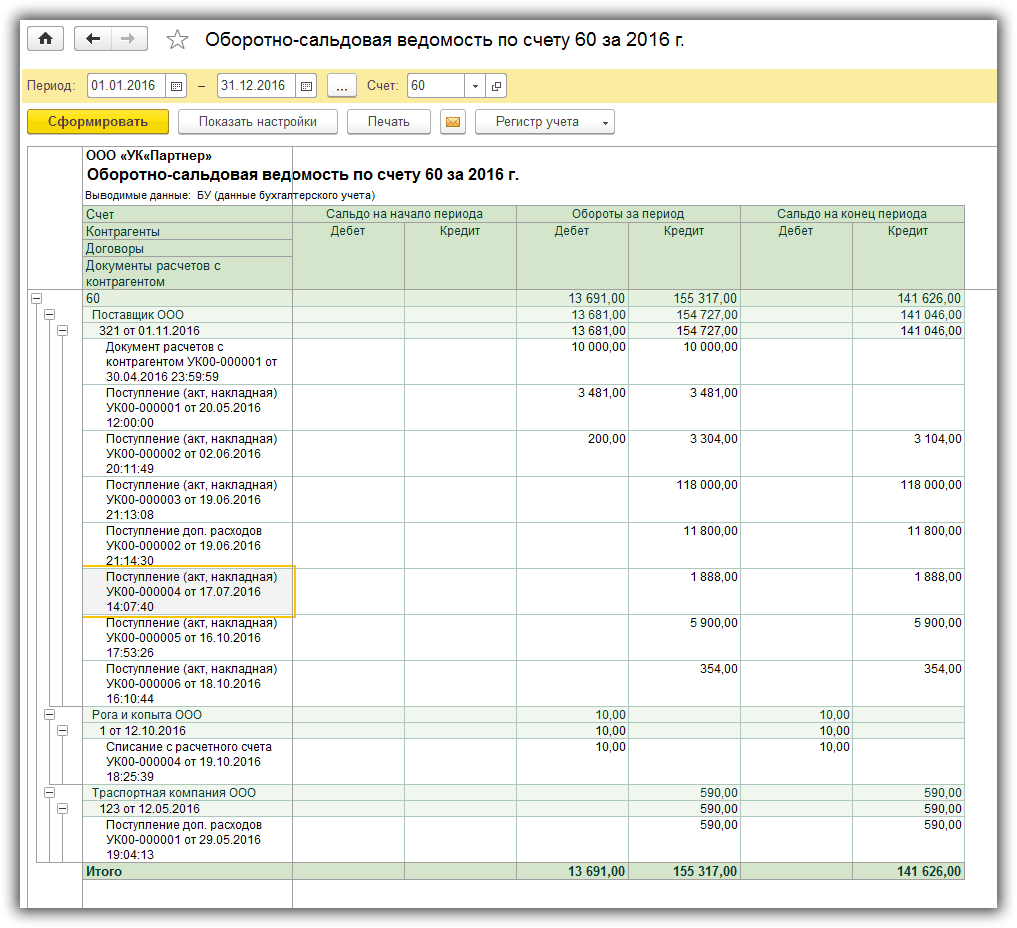
Task: Collapse account 60 top-level group
Action: coord(37,298)
